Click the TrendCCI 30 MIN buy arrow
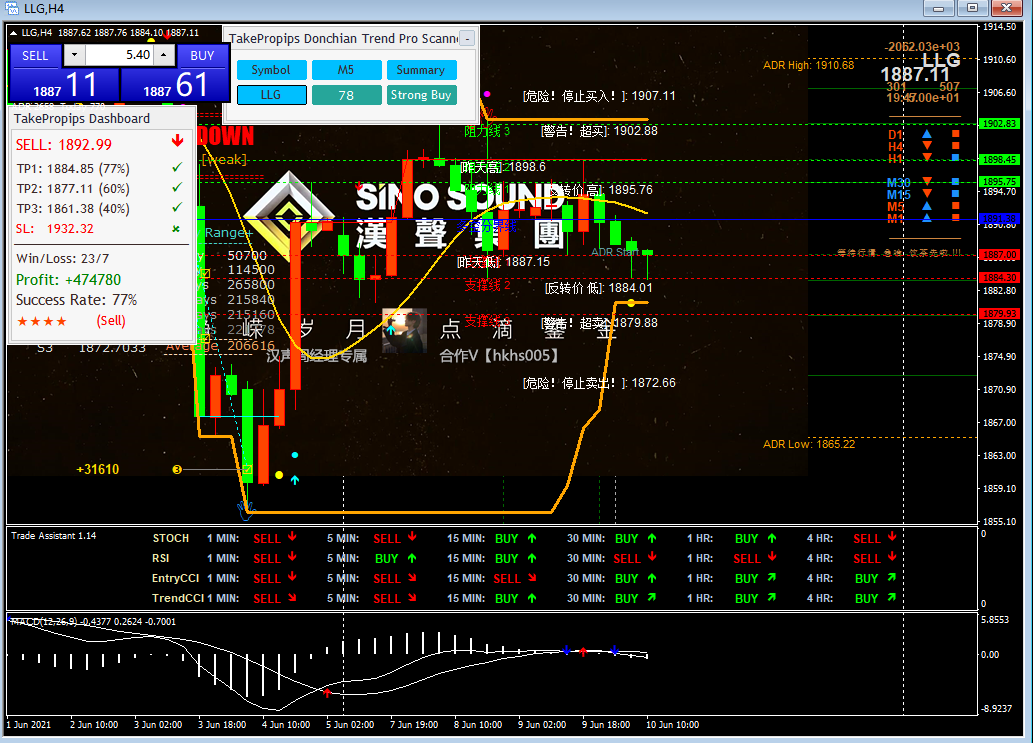This screenshot has height=743, width=1033. (652, 597)
